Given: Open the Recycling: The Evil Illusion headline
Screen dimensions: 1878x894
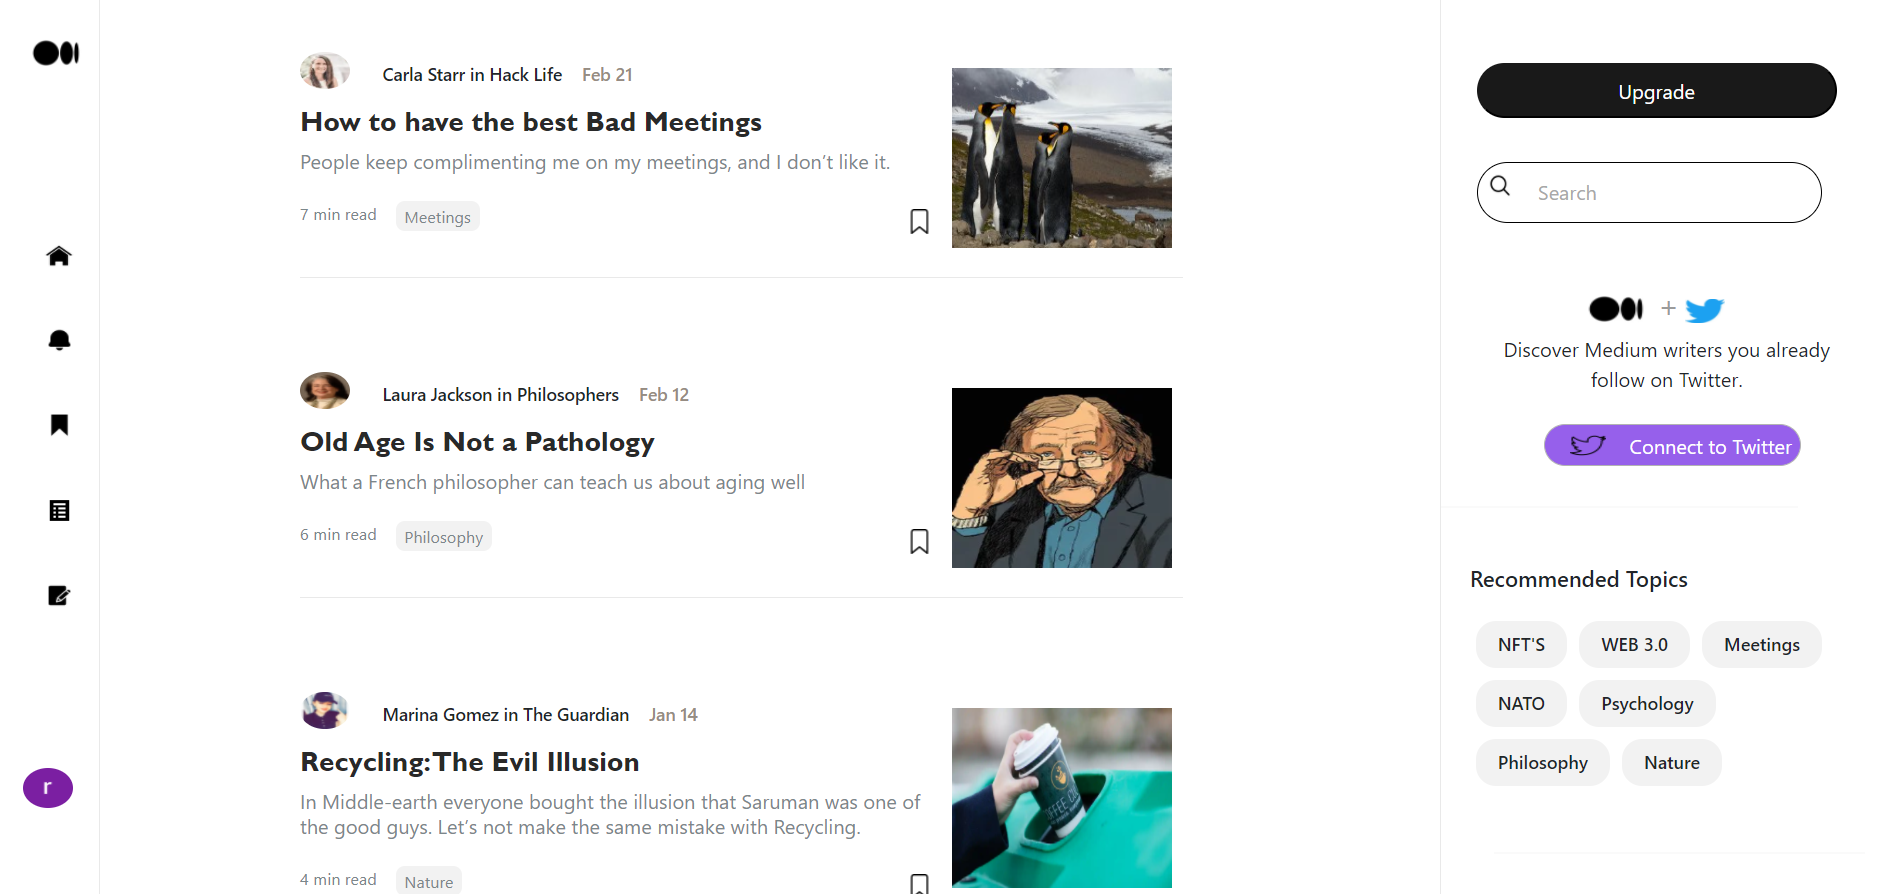Looking at the screenshot, I should tap(470, 762).
